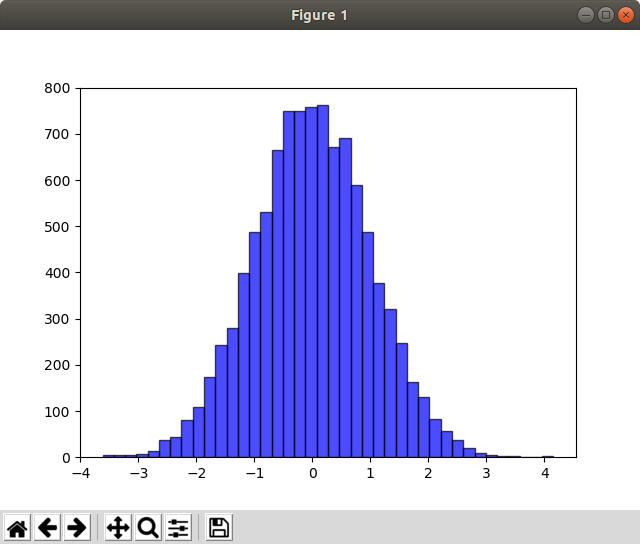Viewport: 640px width, 544px height.
Task: Maximize the Figure 1 window
Action: (x=606, y=15)
